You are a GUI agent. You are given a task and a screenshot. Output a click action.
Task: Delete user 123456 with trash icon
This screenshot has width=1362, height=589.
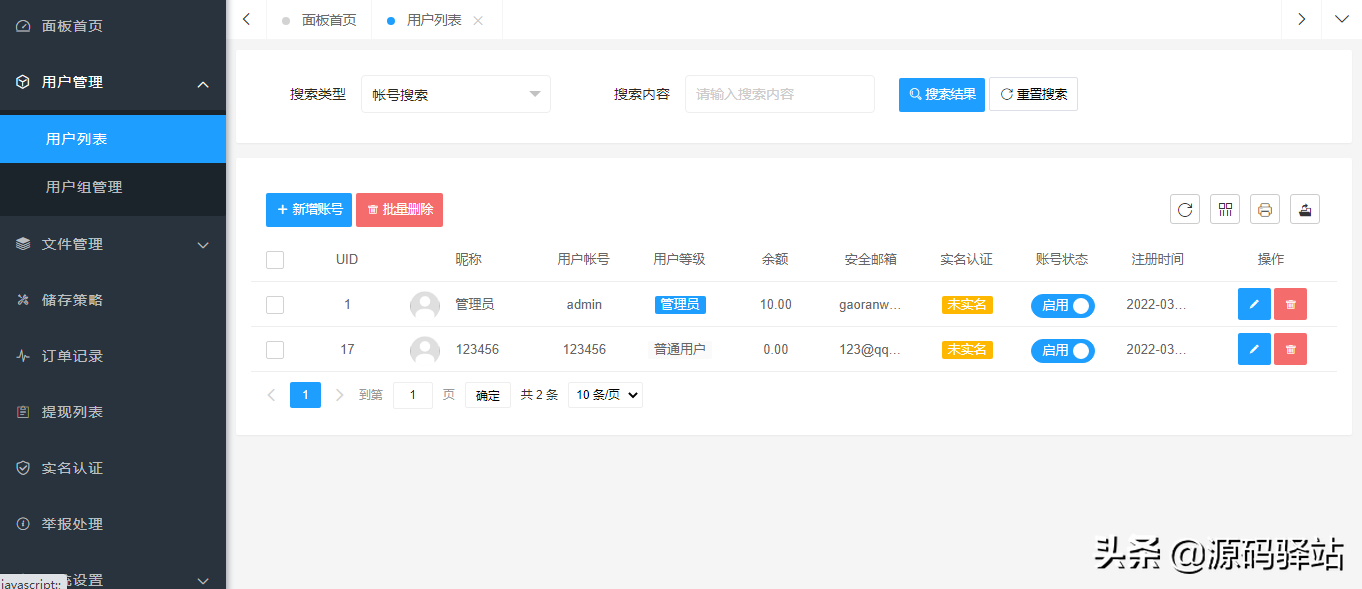[1290, 349]
